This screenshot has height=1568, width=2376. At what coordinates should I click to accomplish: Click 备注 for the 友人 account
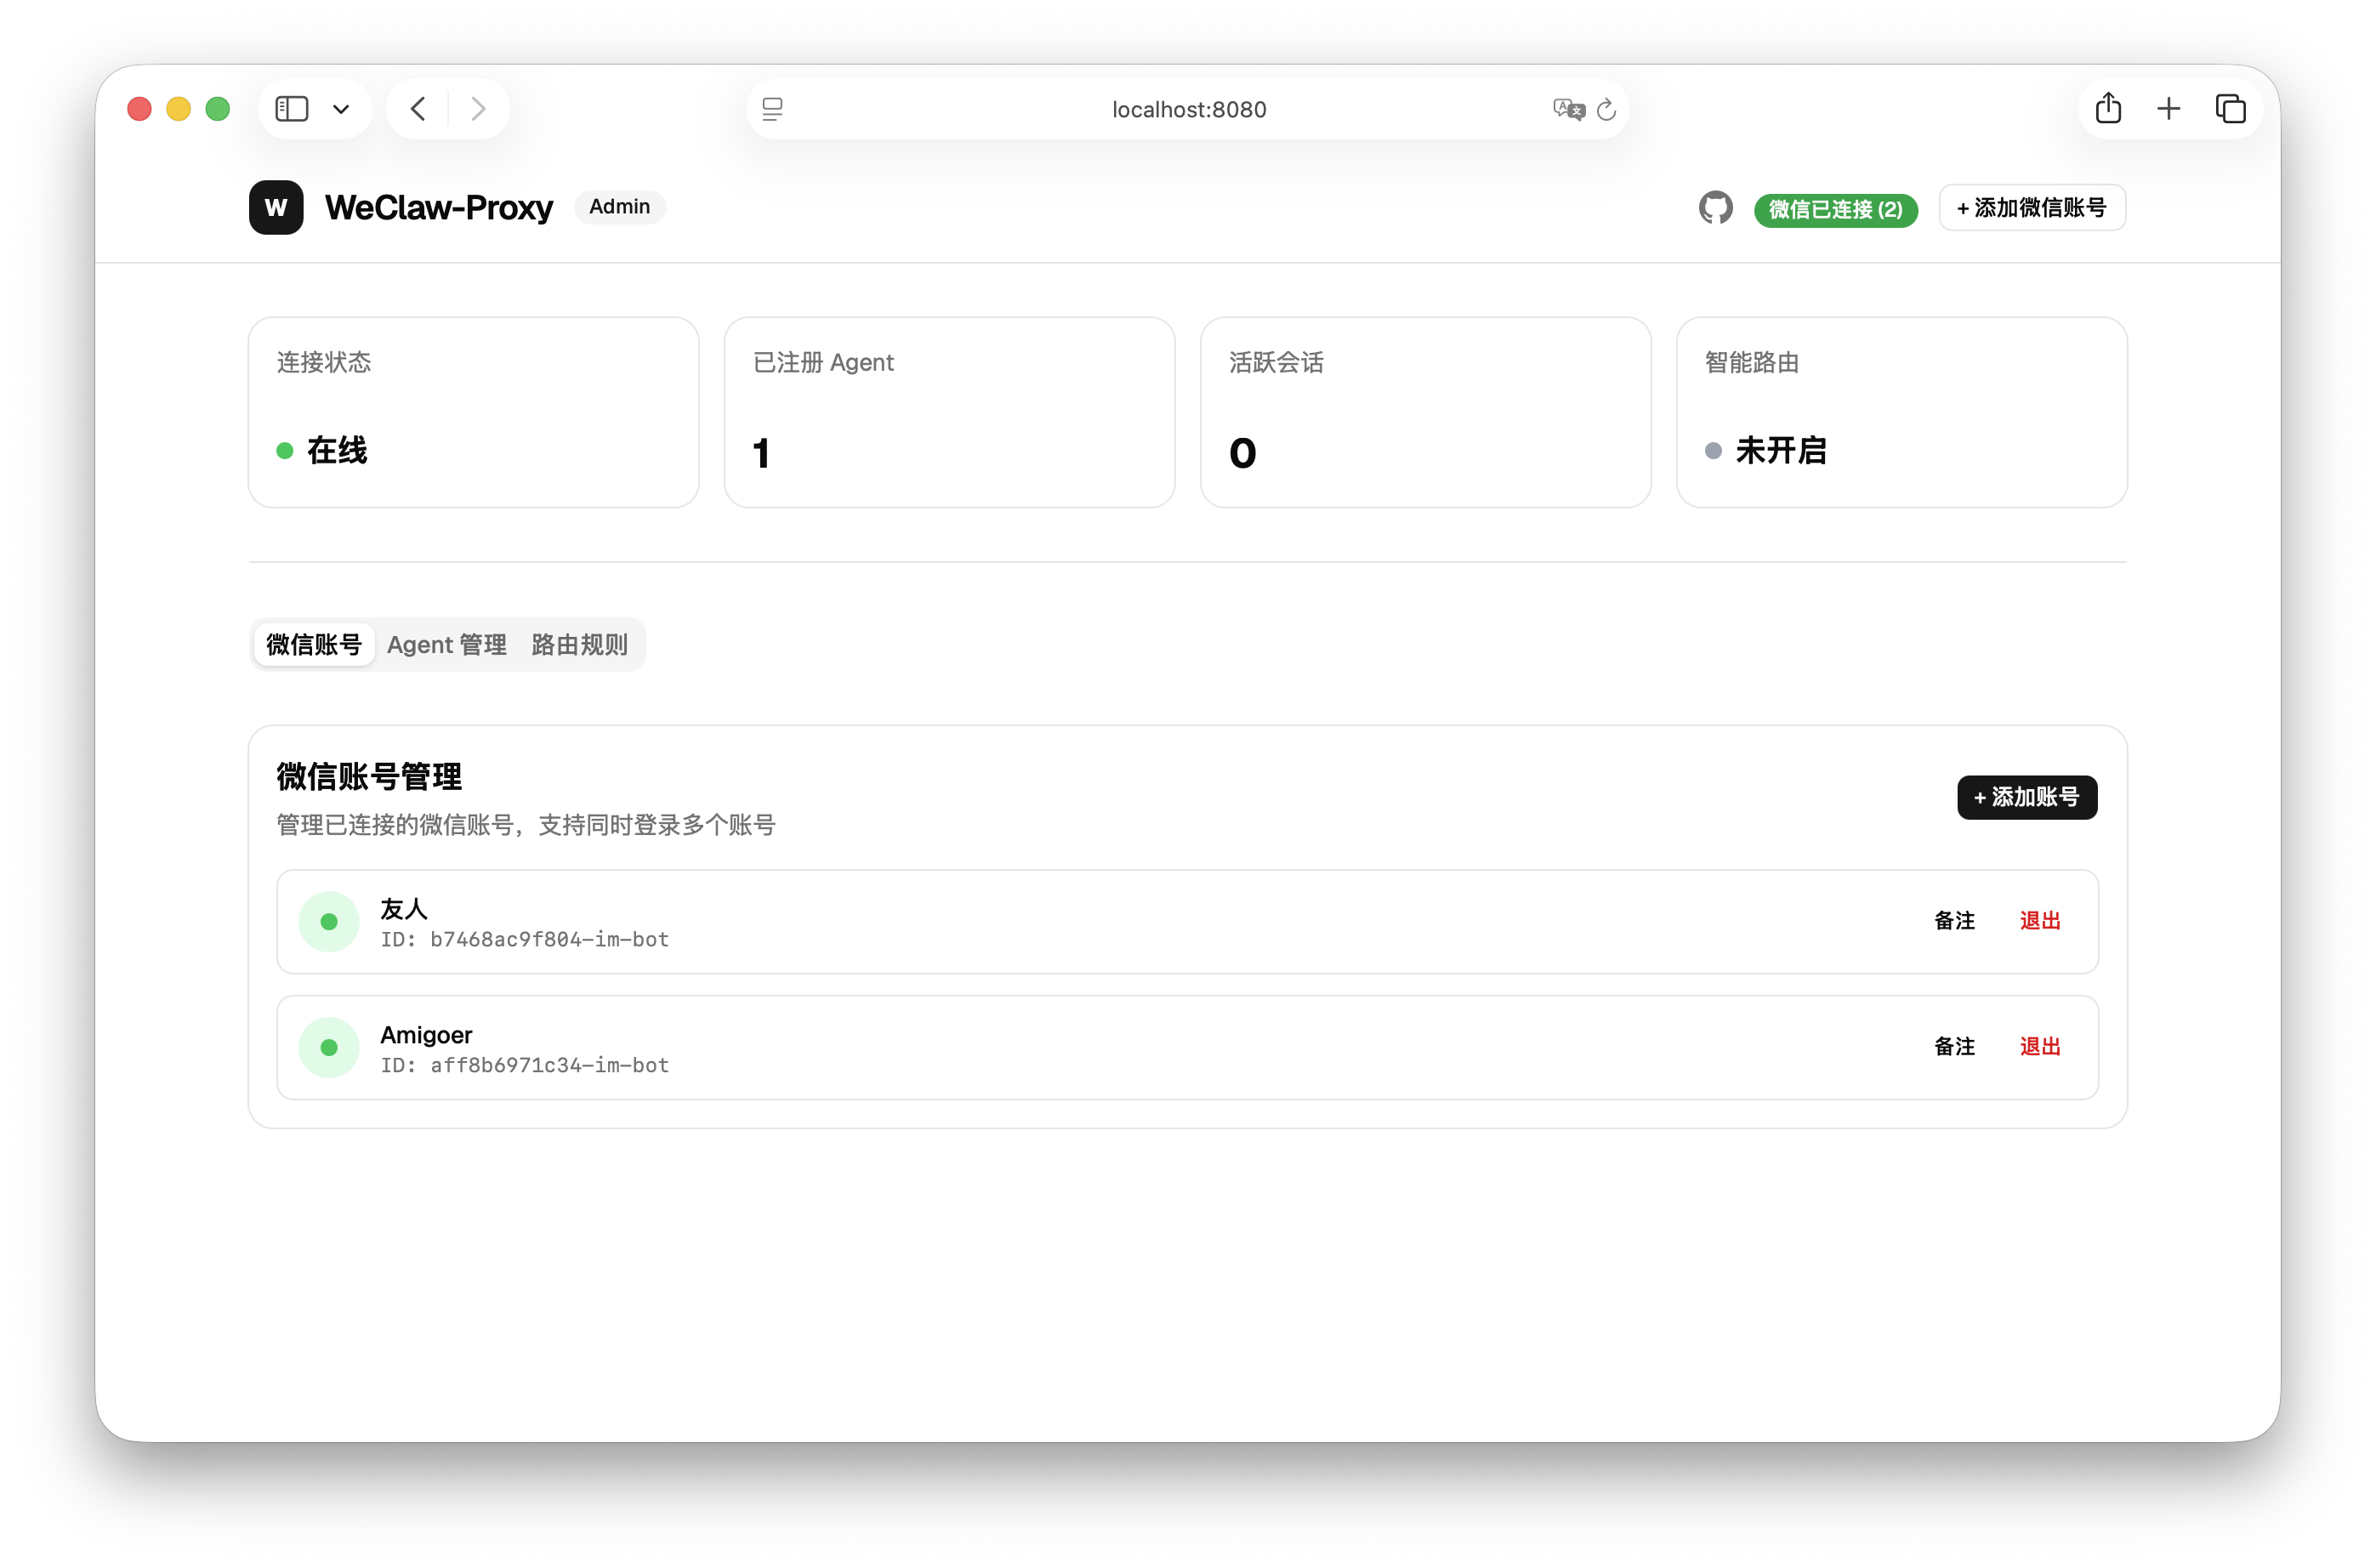click(x=1954, y=920)
